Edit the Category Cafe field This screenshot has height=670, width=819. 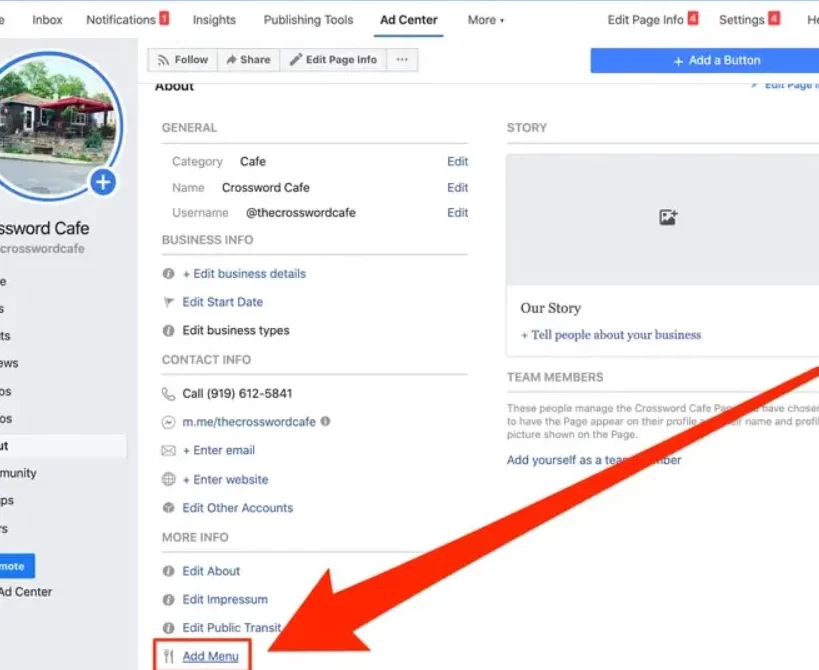(x=457, y=161)
